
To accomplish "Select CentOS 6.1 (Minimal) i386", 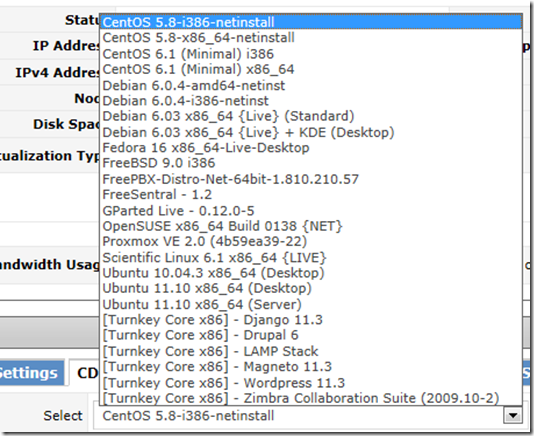I will [x=311, y=54].
